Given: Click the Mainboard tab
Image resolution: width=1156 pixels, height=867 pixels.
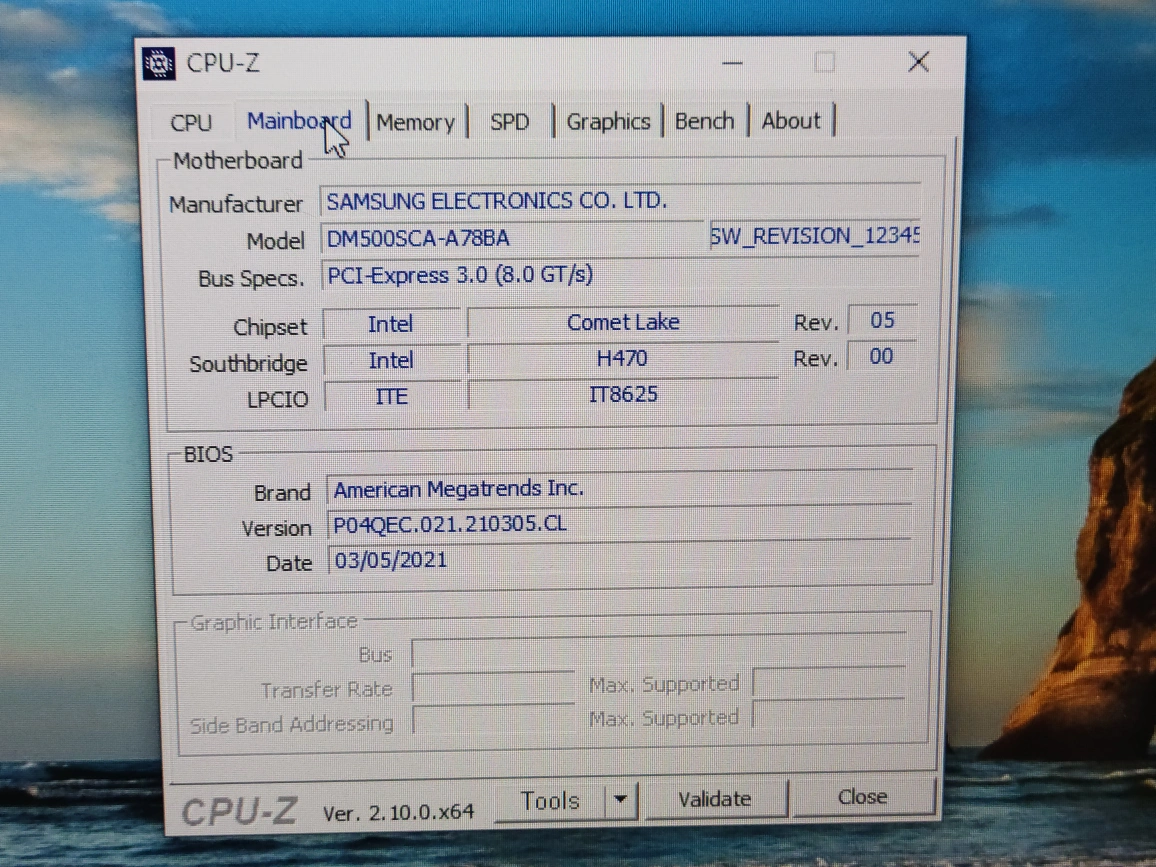Looking at the screenshot, I should 298,121.
